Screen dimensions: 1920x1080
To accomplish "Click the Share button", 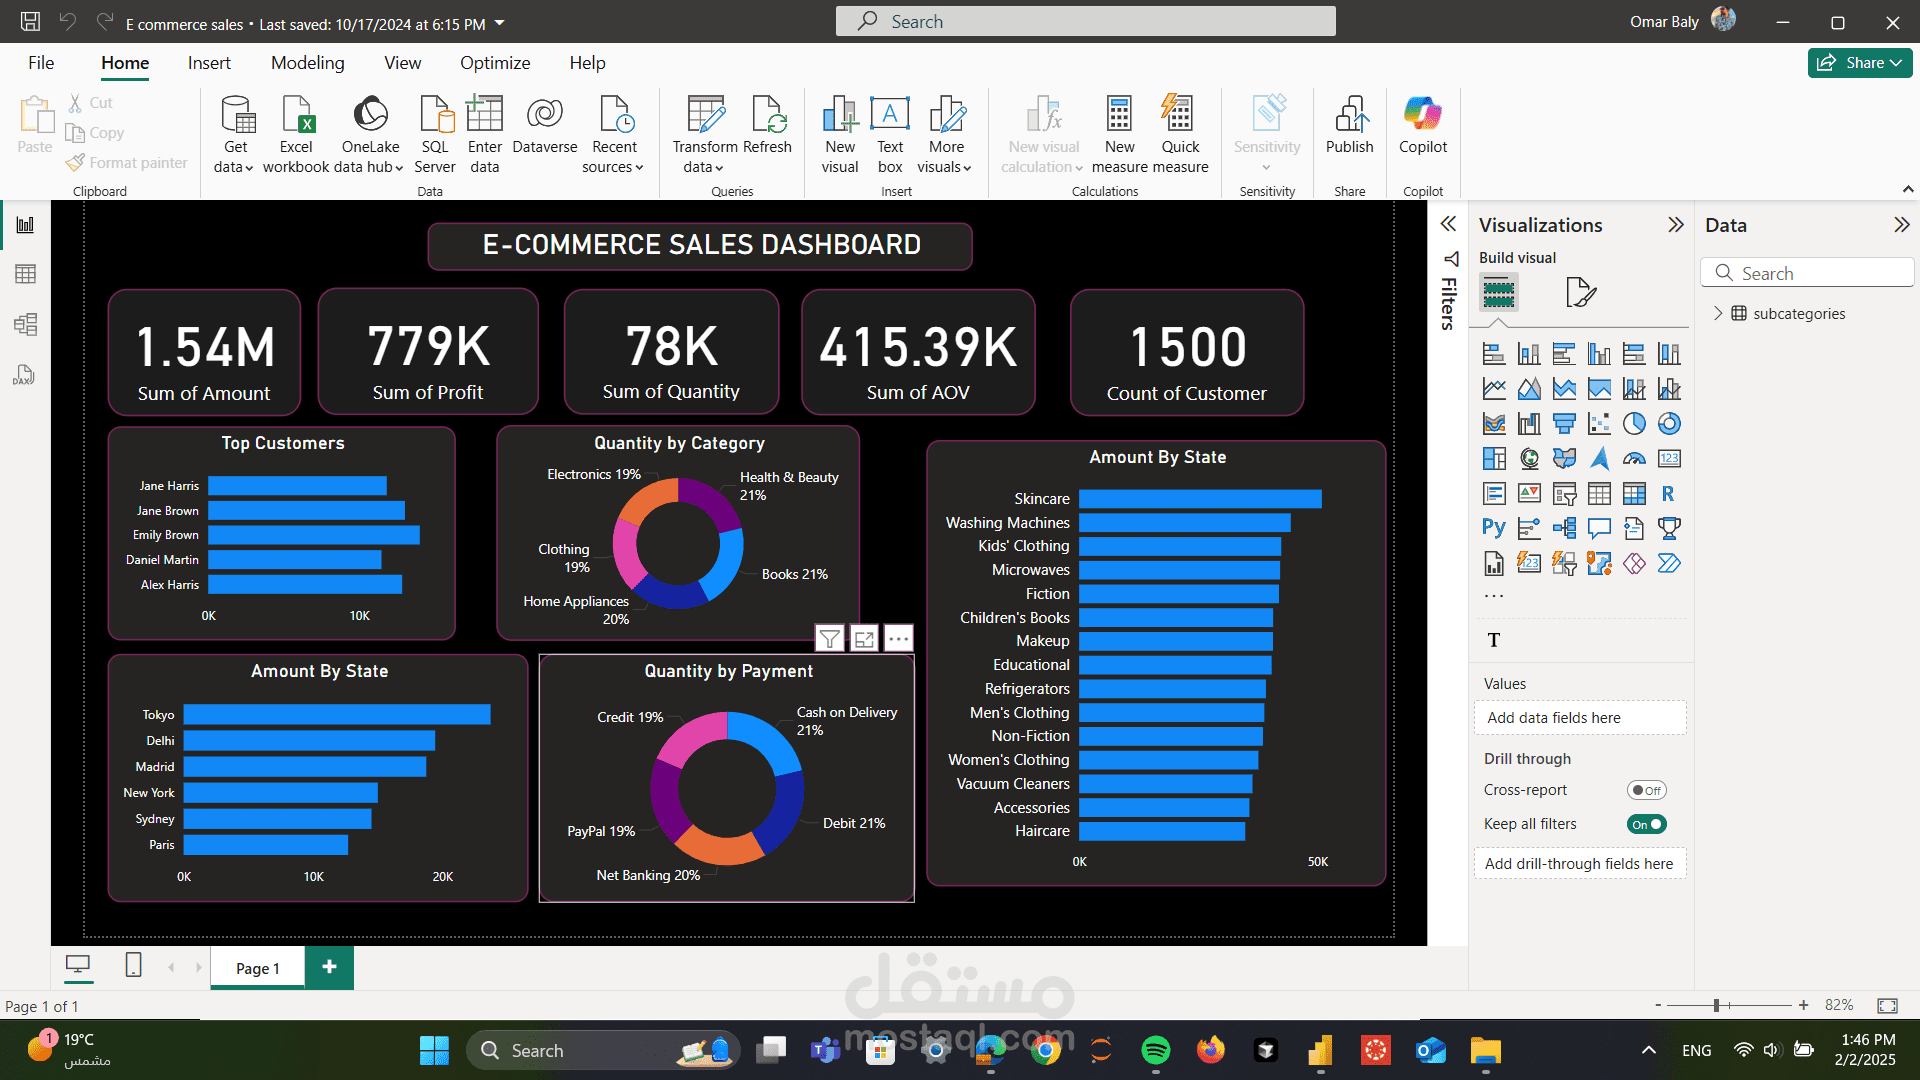I will point(1859,63).
